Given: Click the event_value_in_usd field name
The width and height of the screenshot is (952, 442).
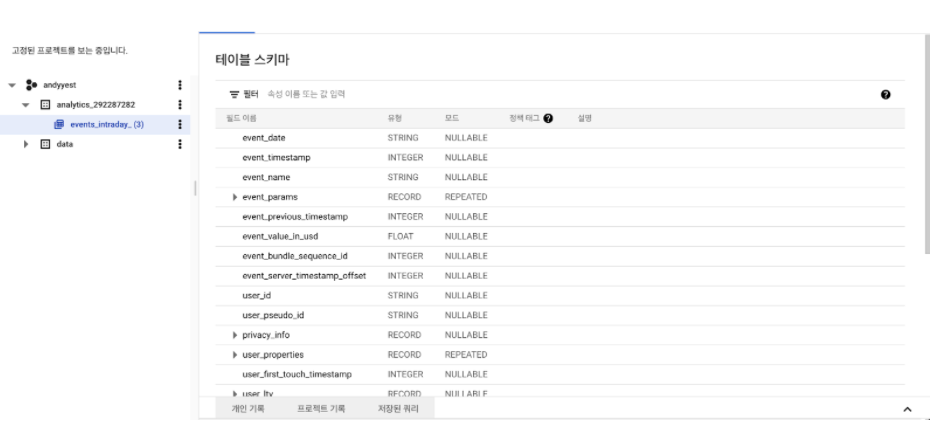Looking at the screenshot, I should [280, 236].
